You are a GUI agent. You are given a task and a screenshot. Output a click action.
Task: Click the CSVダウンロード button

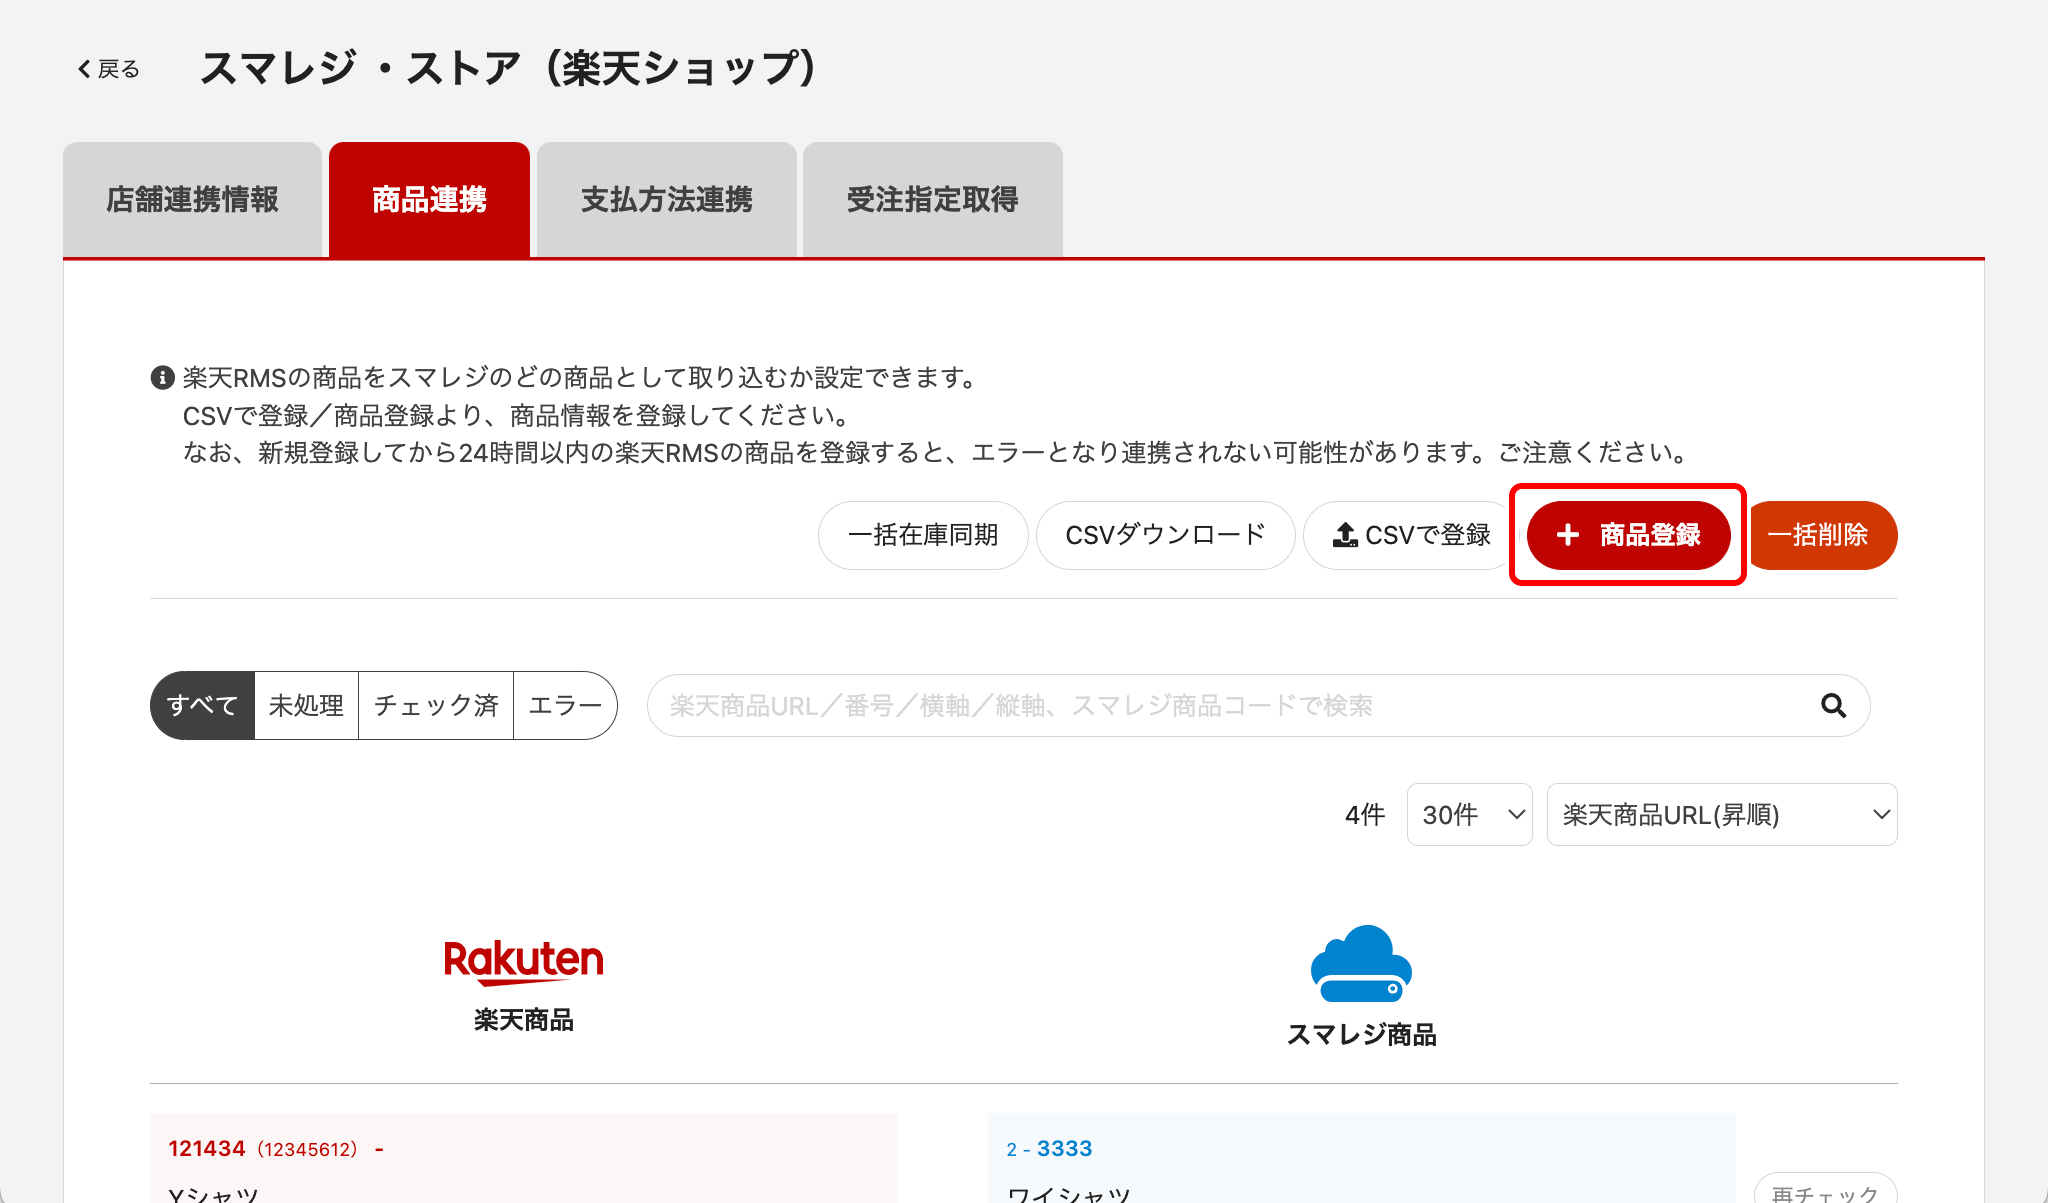(x=1165, y=535)
